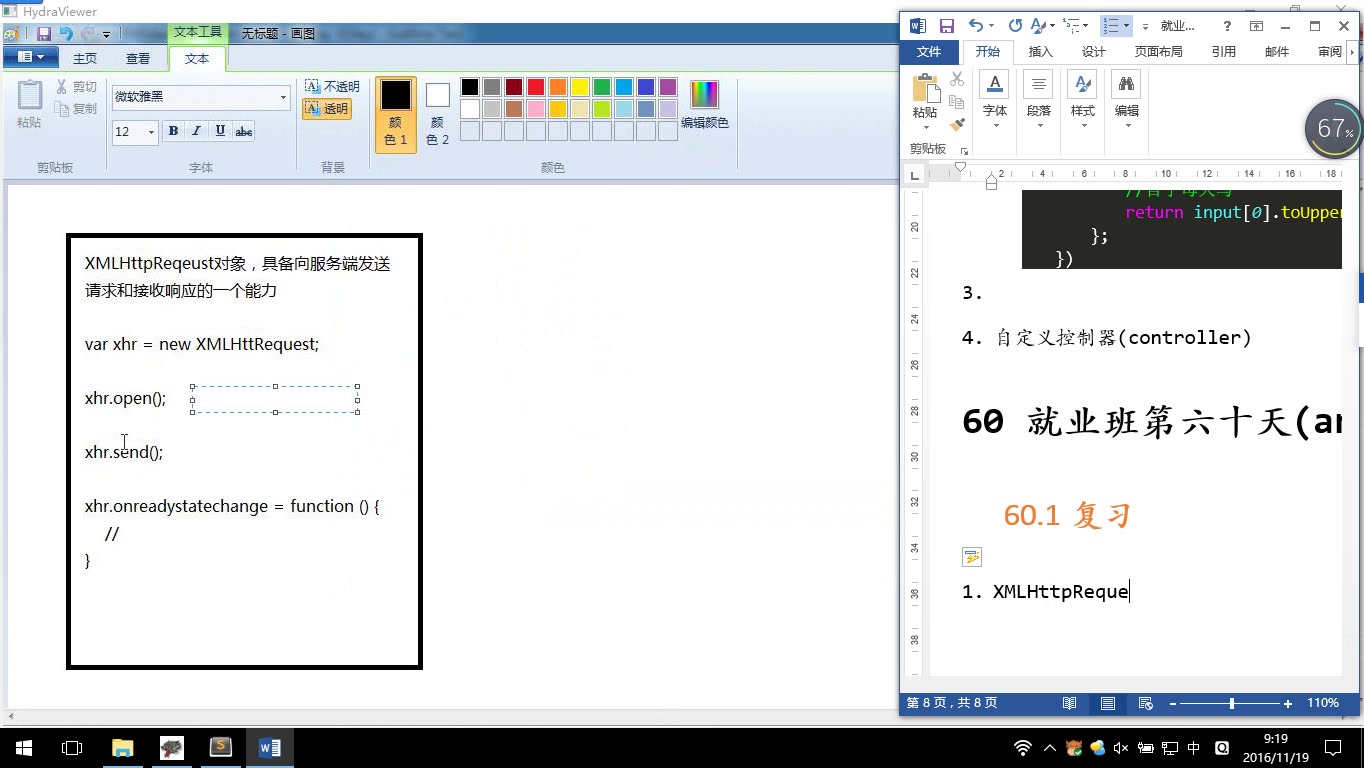The height and width of the screenshot is (768, 1364).
Task: Toggle Italic text in Paint
Action: pyautogui.click(x=196, y=131)
